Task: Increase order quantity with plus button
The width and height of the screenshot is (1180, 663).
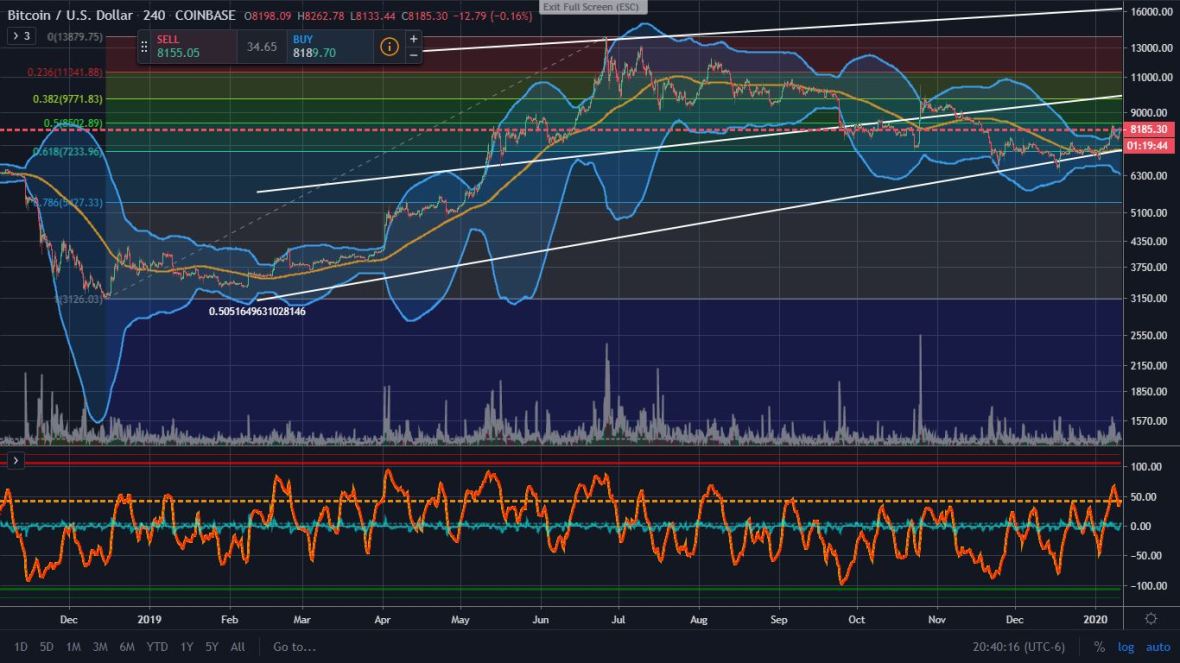Action: (x=414, y=38)
